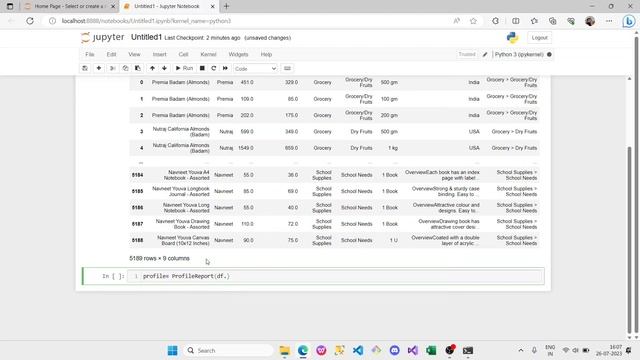
Task: Click the pencil edit-mode icon
Action: (x=485, y=54)
